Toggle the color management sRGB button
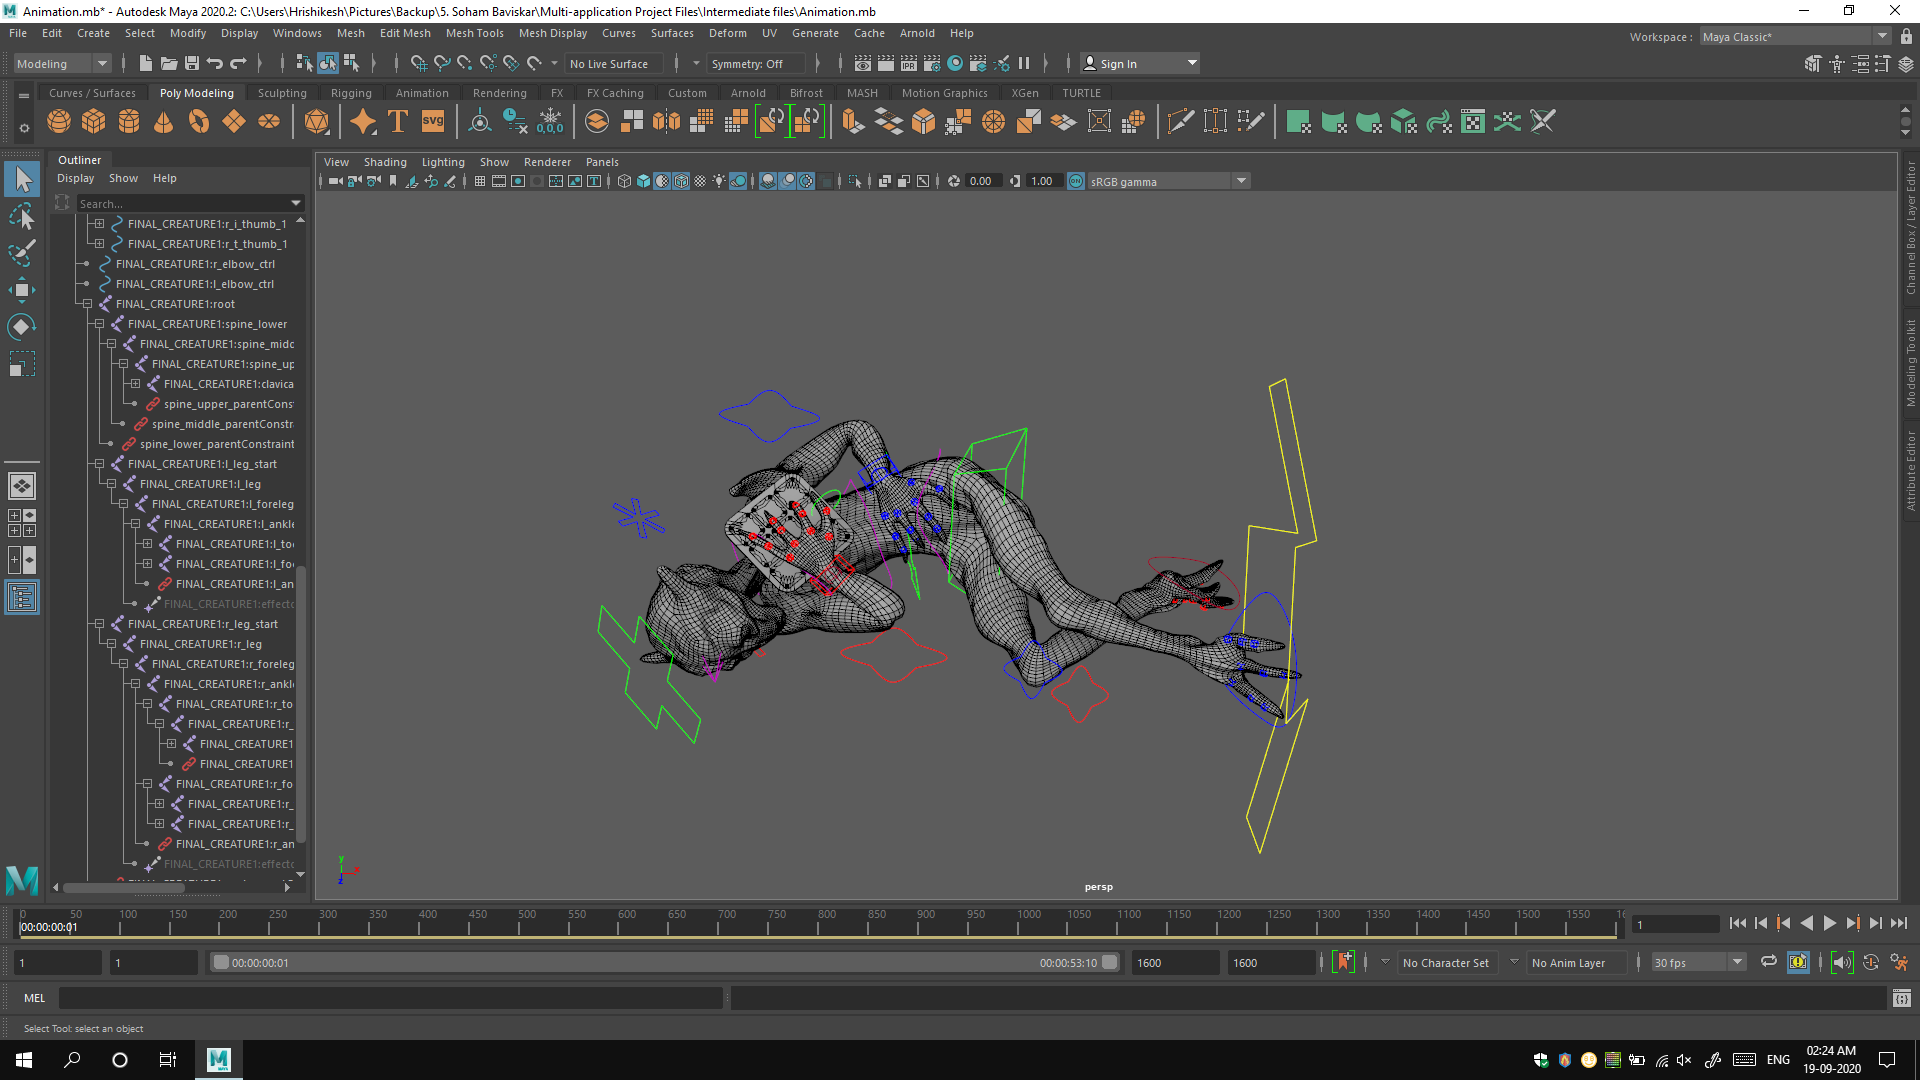Viewport: 1920px width, 1080px height. pos(1076,181)
